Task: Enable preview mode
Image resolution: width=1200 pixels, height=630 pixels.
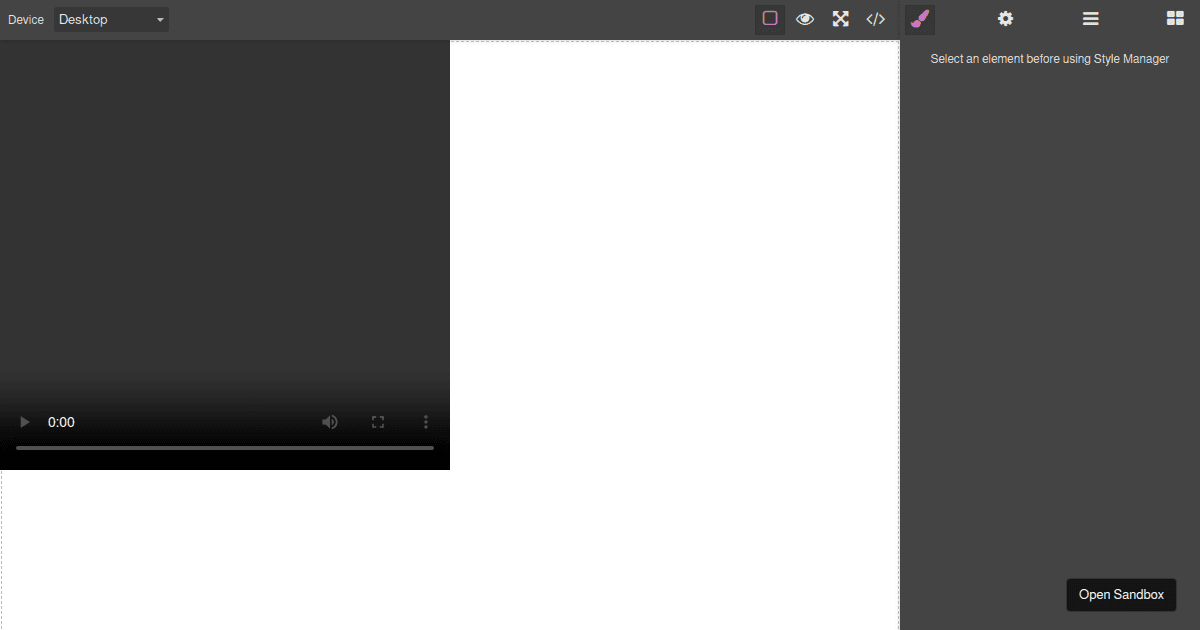Action: [x=805, y=18]
